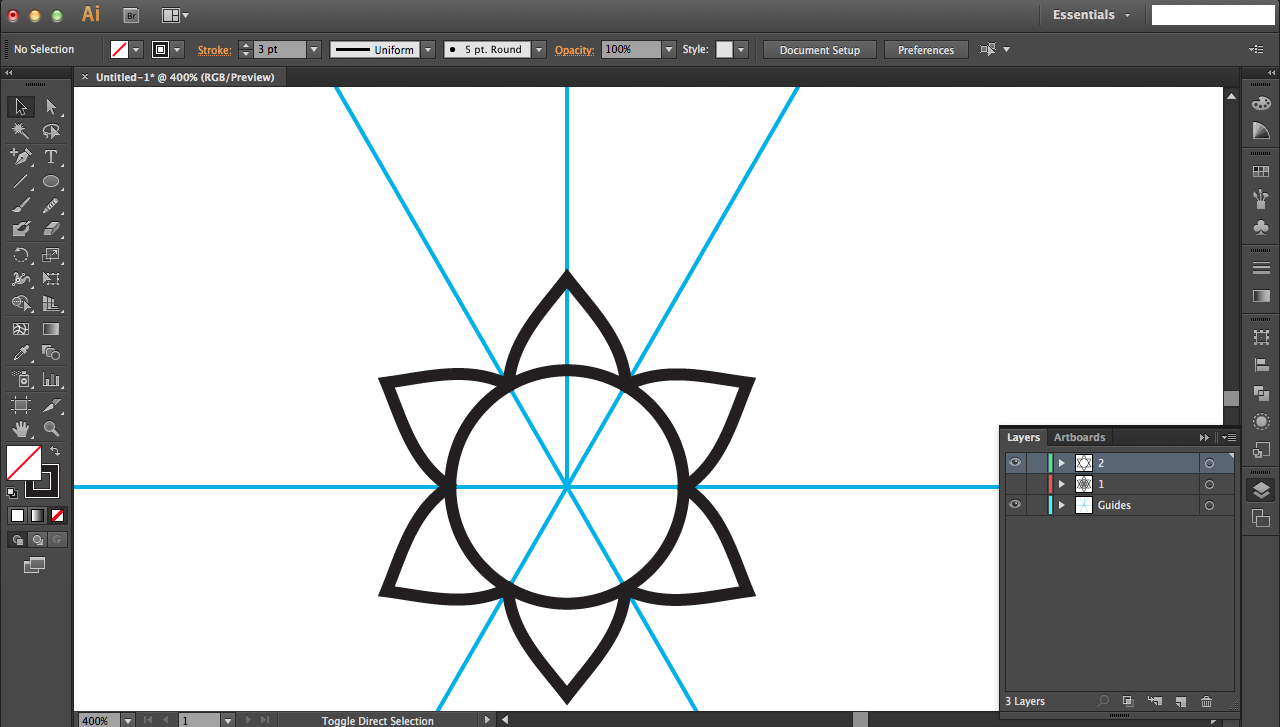Activate the Rotate tool
The image size is (1280, 727).
(21, 256)
